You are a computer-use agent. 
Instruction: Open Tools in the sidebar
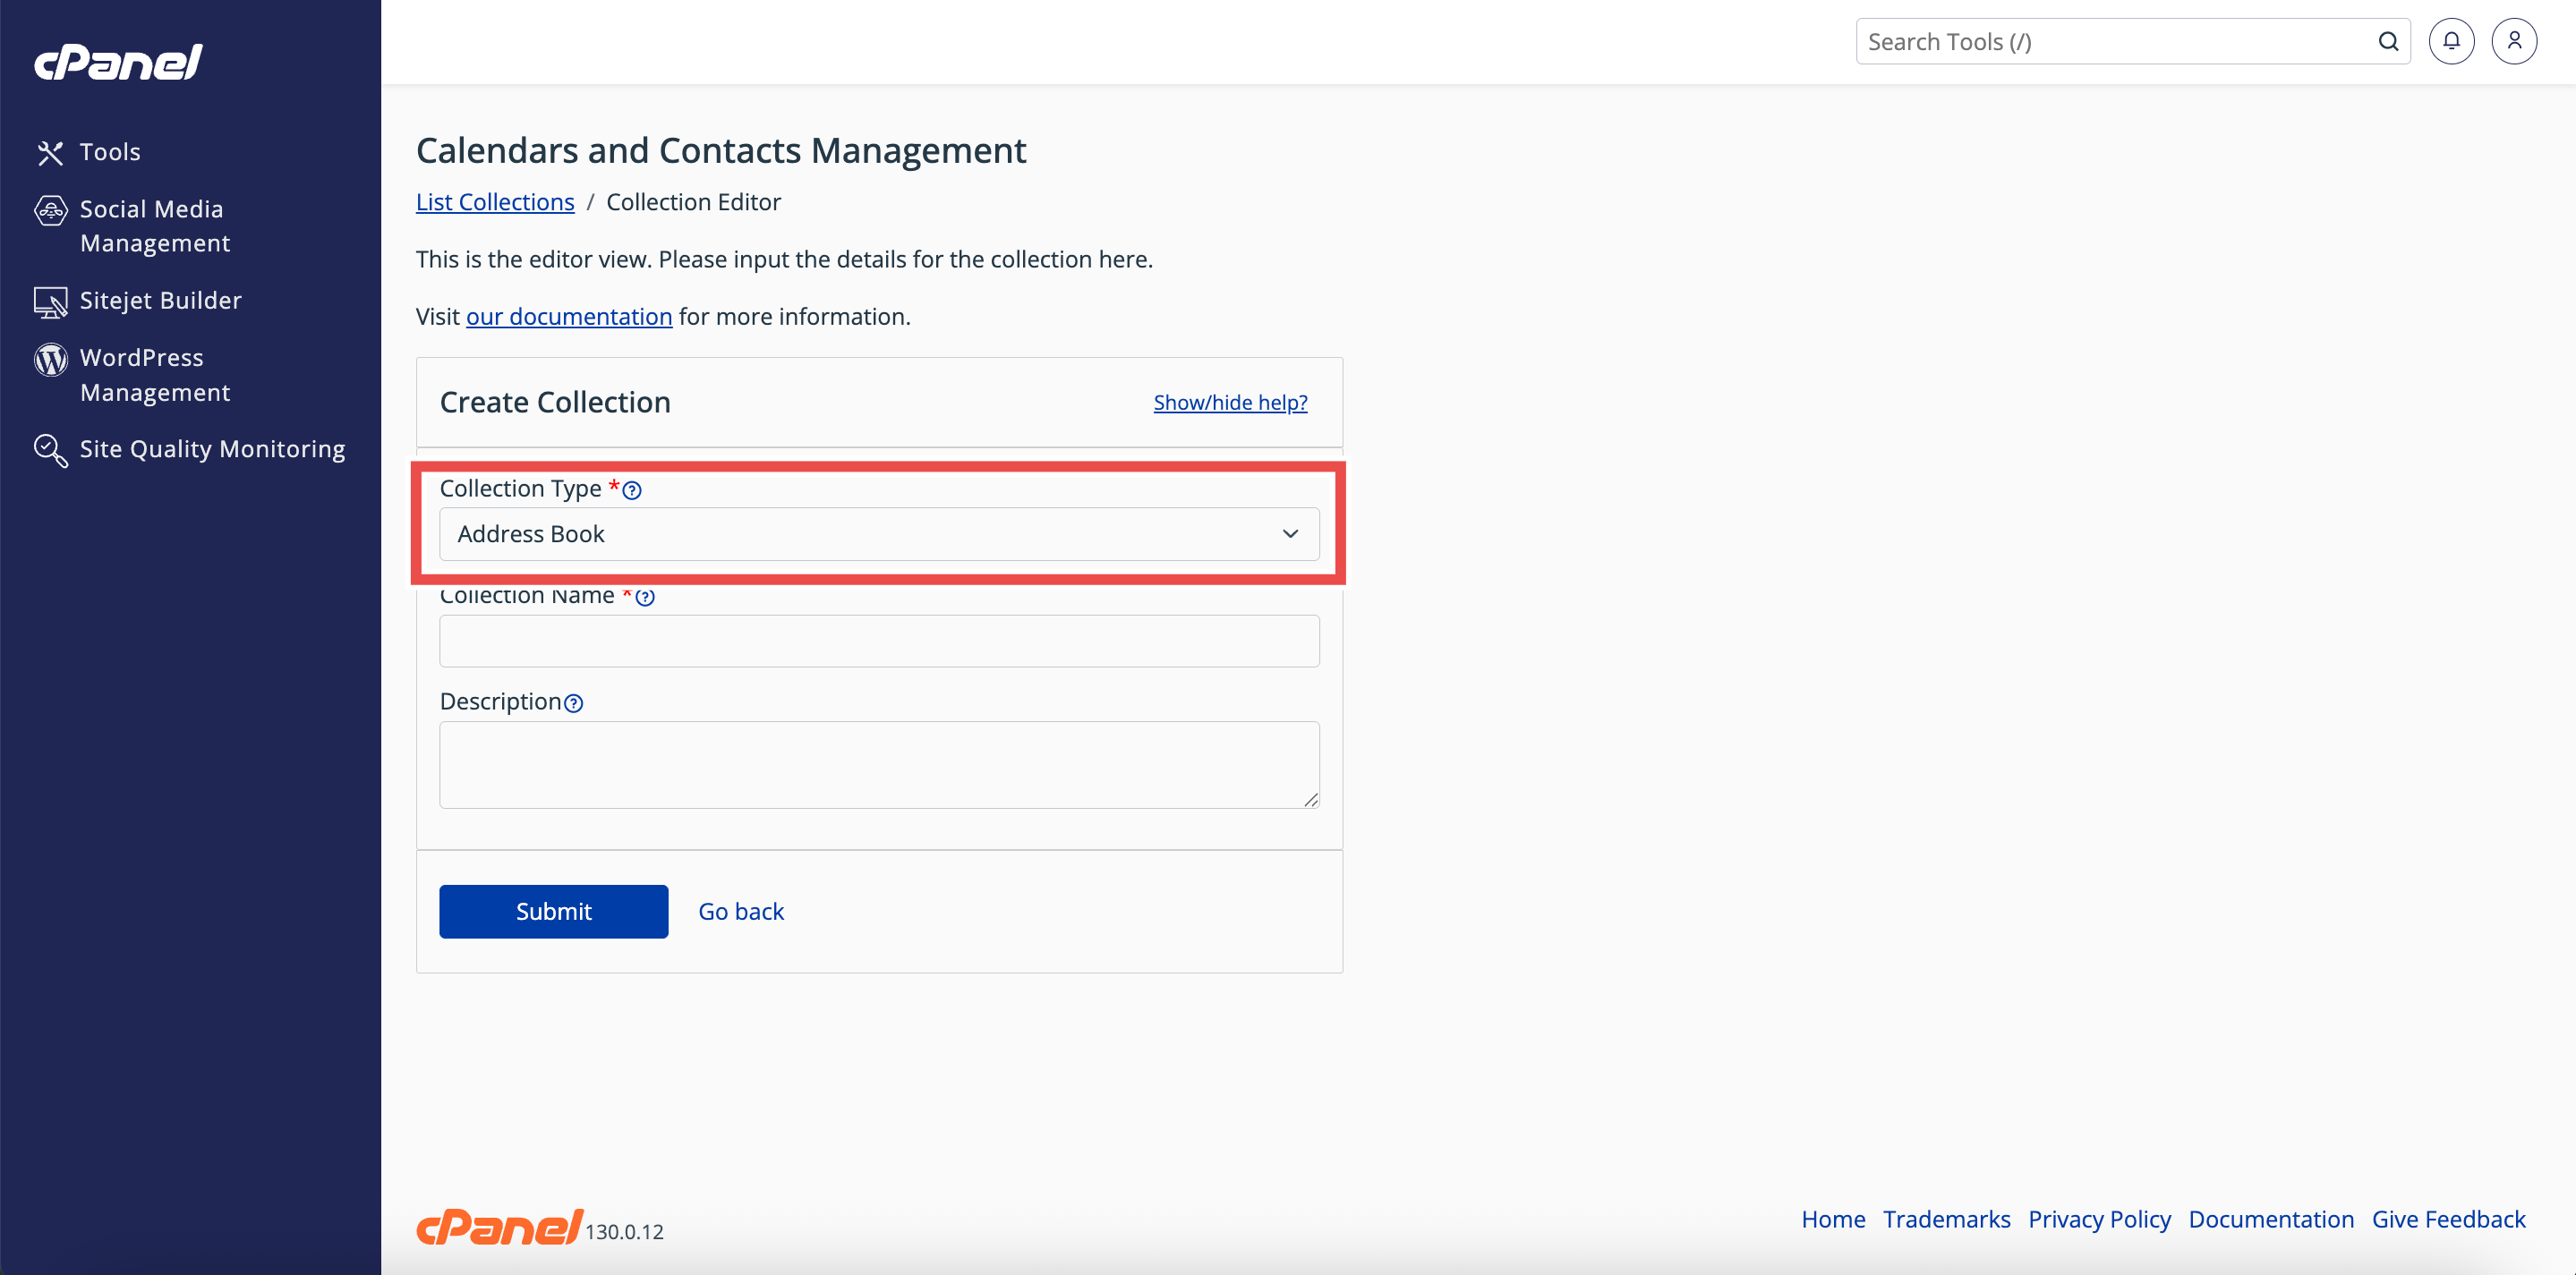click(x=109, y=152)
